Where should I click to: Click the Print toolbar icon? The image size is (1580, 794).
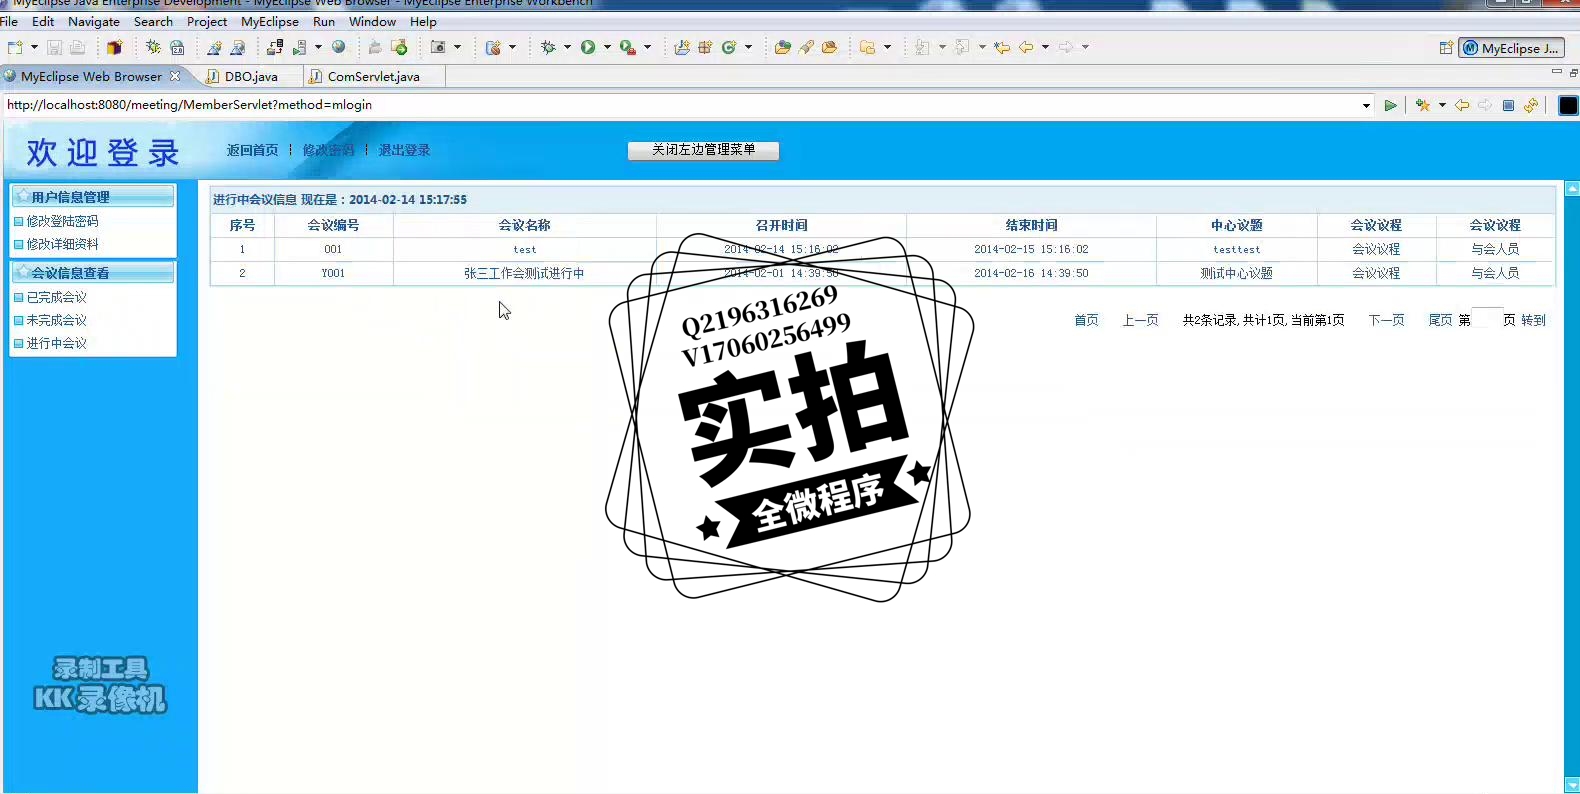point(77,47)
